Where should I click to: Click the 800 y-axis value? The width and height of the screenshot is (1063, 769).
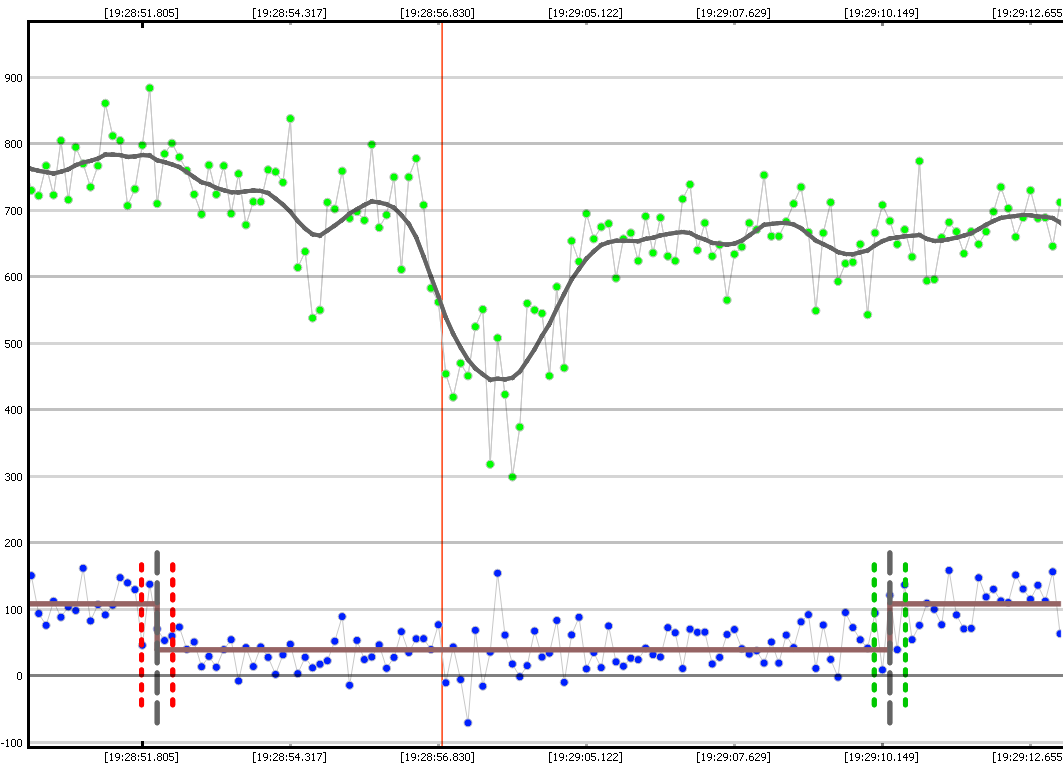pos(14,144)
